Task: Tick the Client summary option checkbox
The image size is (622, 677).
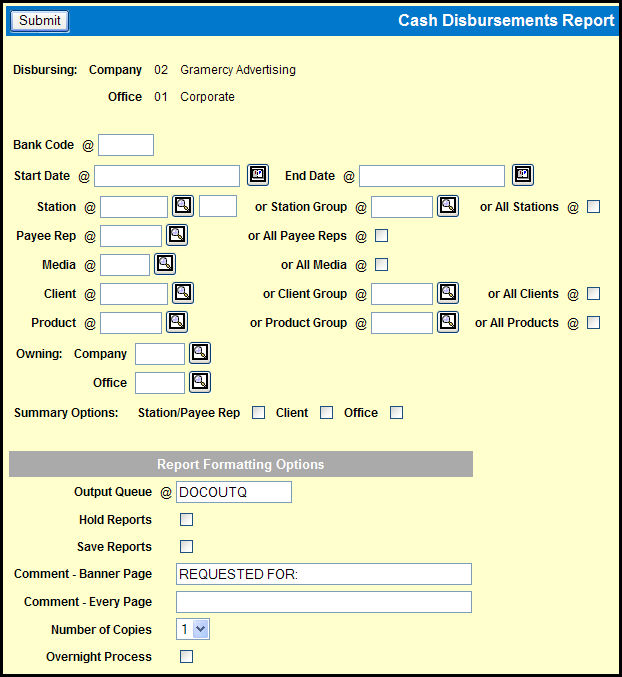Action: [327, 412]
